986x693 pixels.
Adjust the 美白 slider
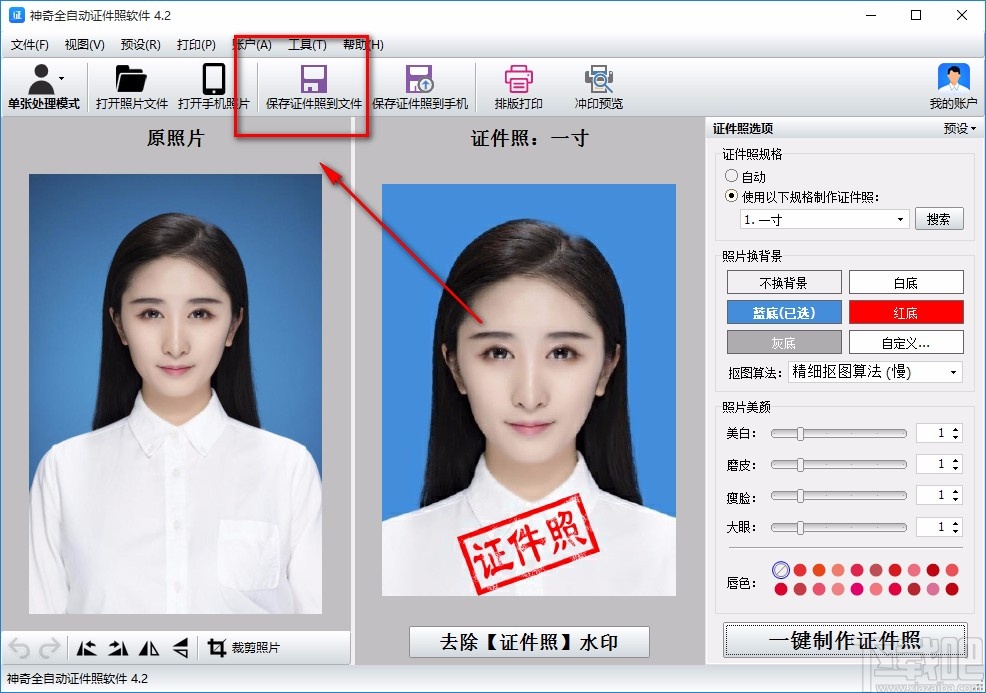838,433
